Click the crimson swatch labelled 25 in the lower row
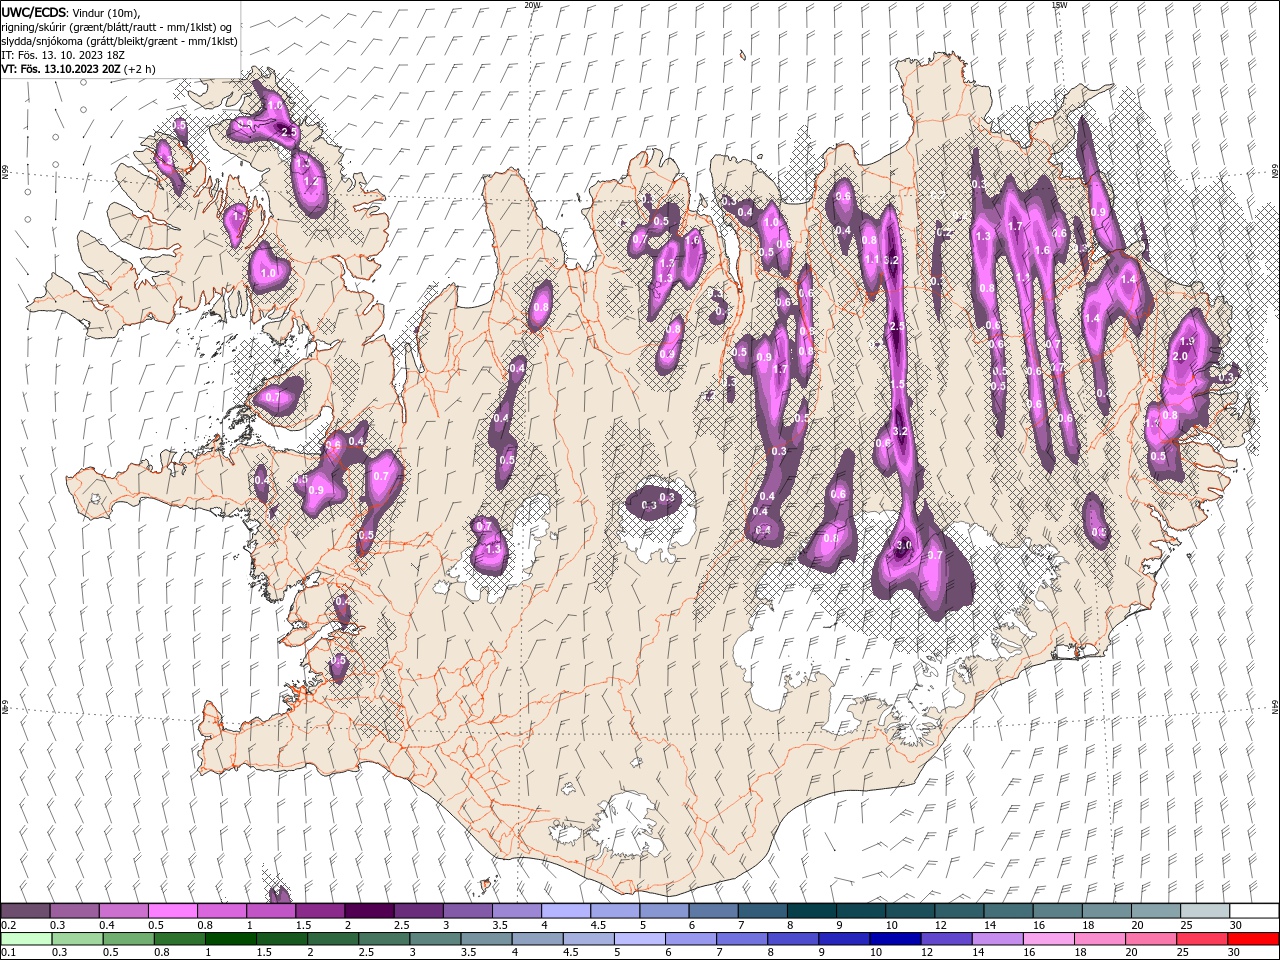1280x960 pixels. pos(1201,939)
